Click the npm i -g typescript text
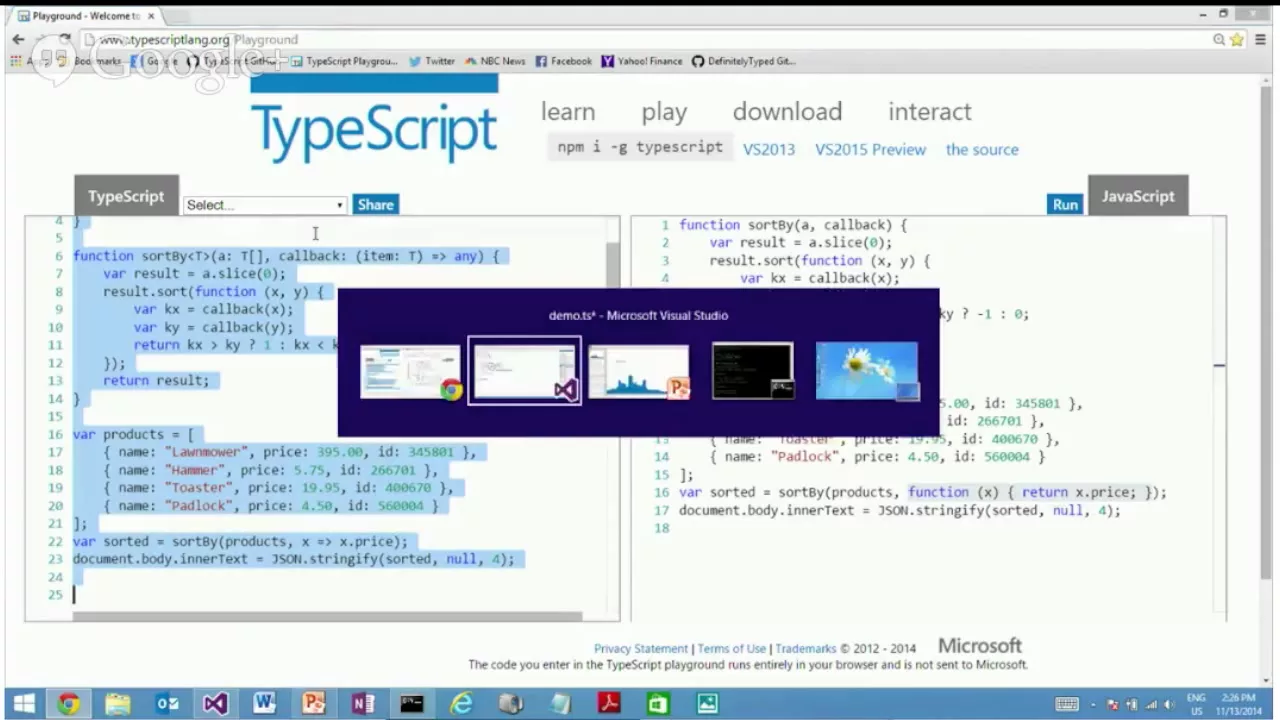 [x=640, y=147]
